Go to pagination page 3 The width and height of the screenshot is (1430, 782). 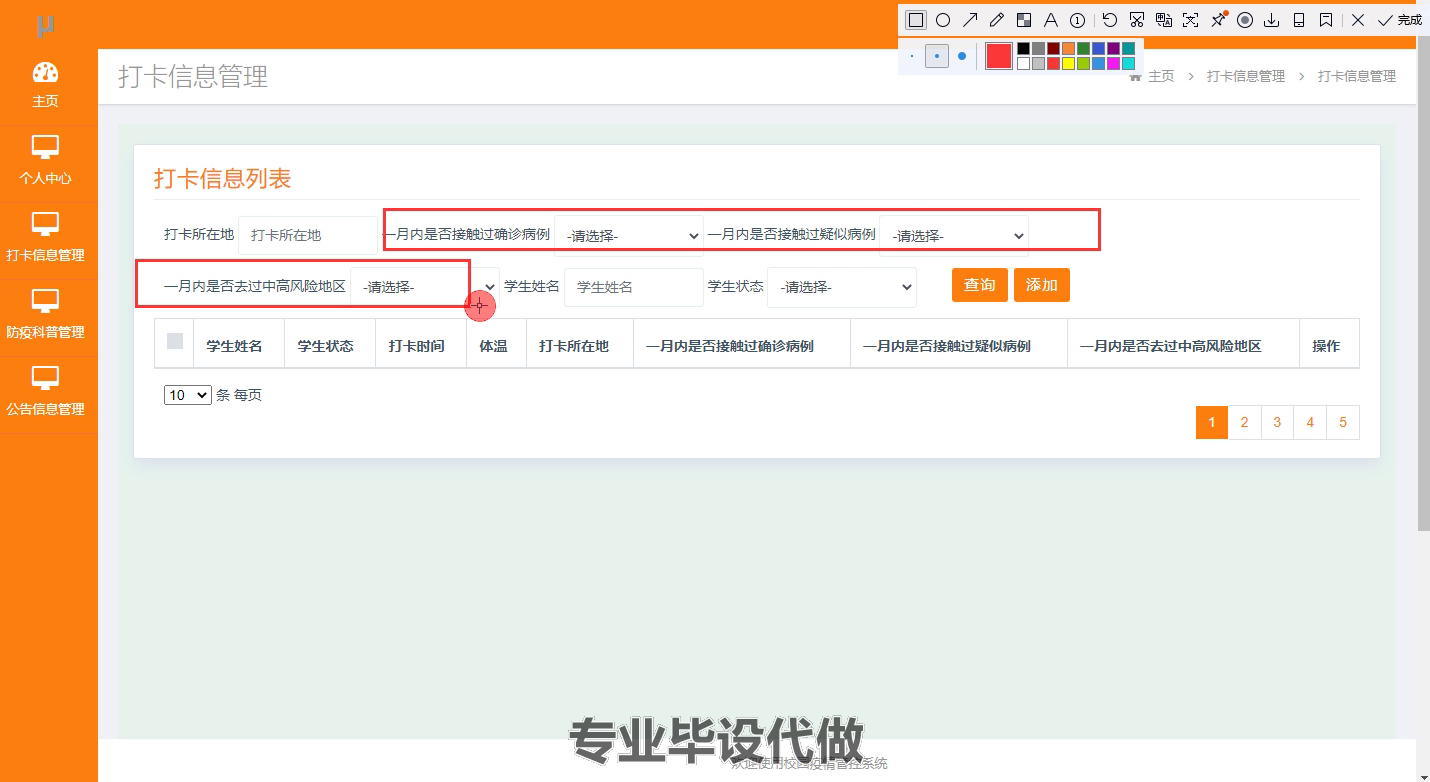(x=1277, y=422)
